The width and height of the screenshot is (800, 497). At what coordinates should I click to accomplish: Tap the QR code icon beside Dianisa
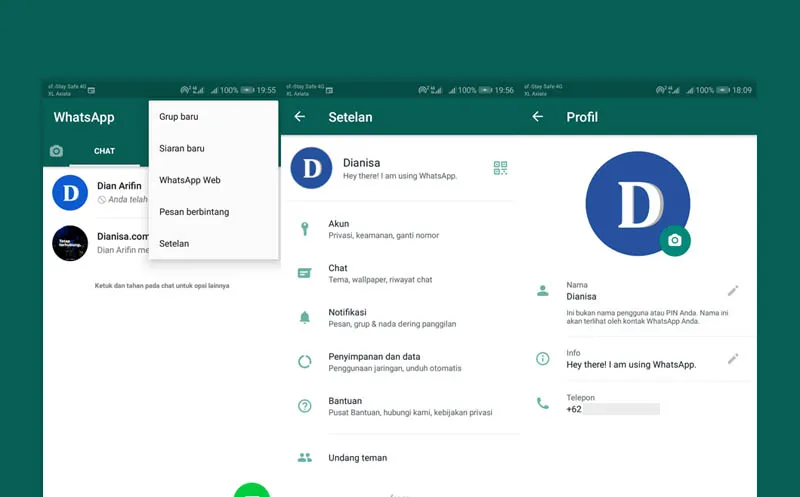tap(501, 168)
